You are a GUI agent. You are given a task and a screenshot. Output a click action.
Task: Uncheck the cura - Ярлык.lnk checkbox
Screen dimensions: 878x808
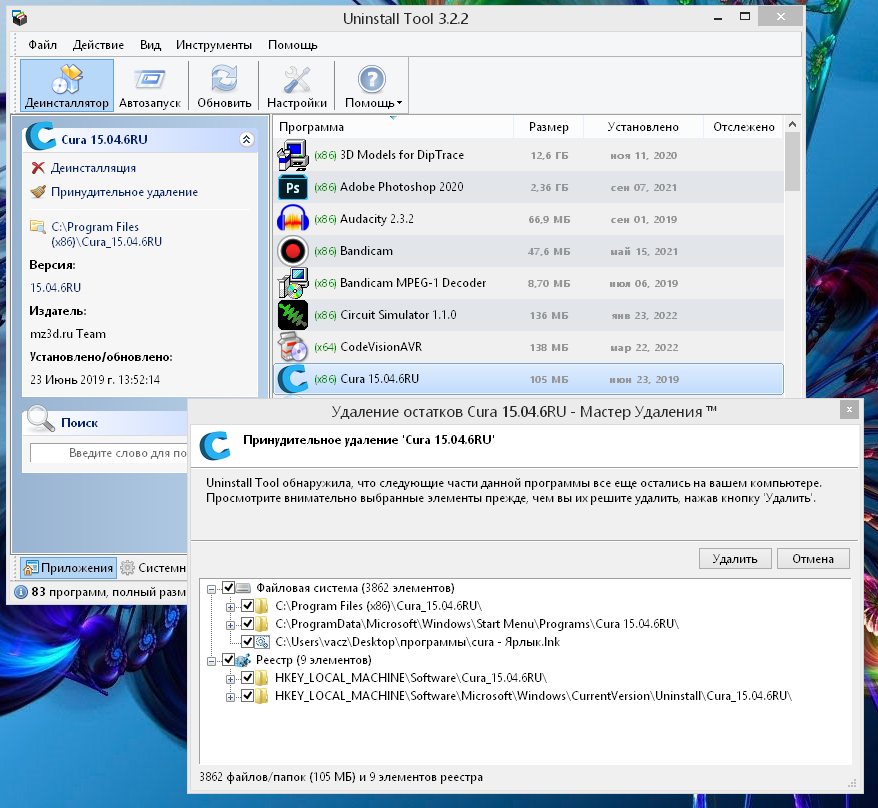pyautogui.click(x=248, y=642)
